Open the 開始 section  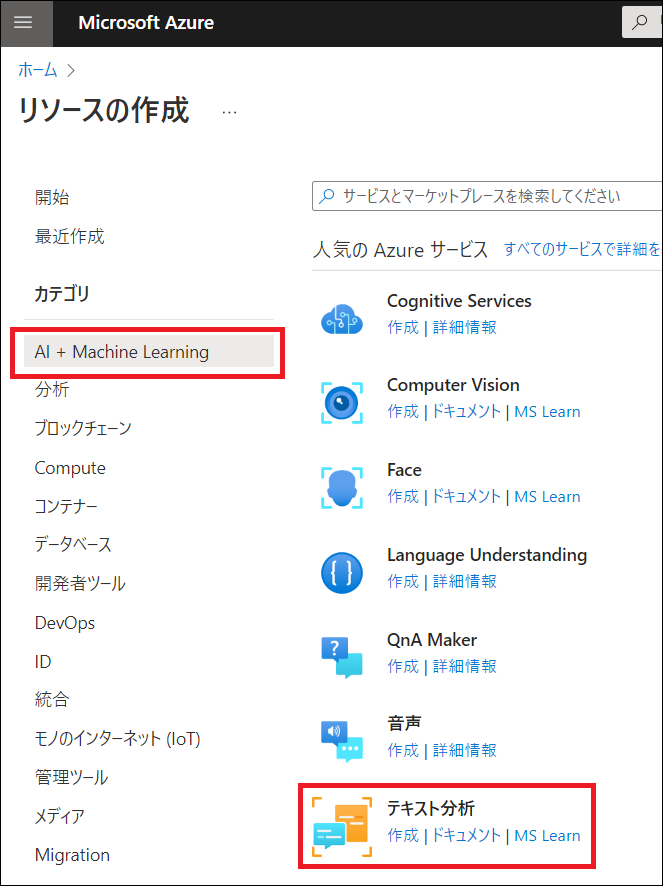(52, 198)
